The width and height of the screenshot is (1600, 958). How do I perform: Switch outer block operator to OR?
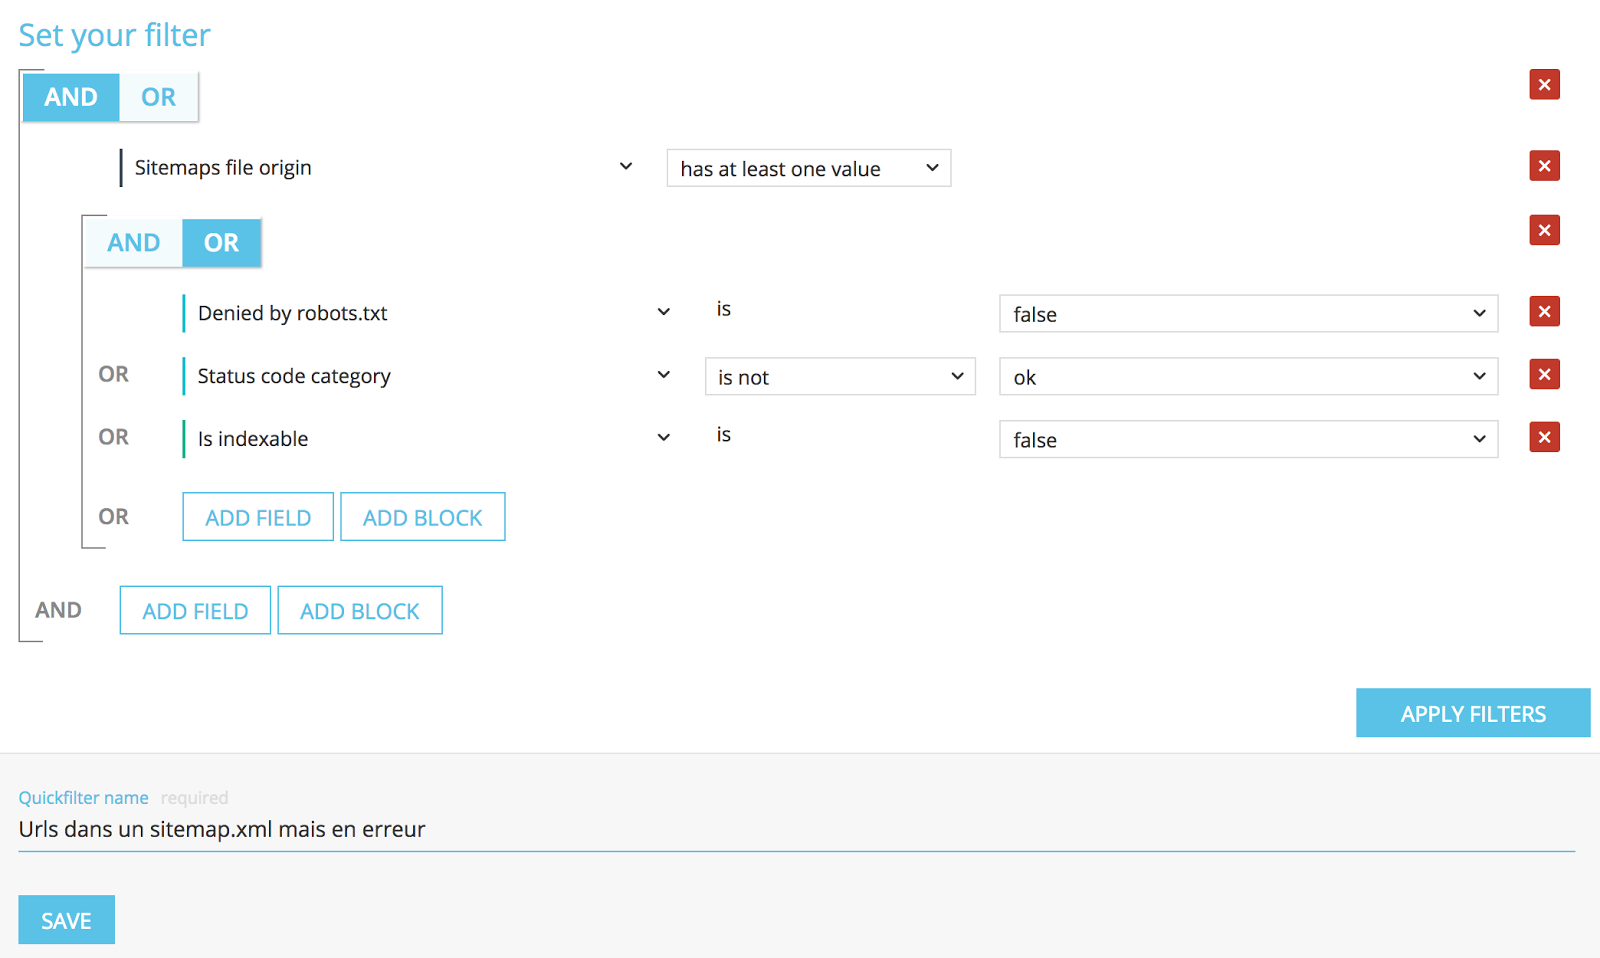pyautogui.click(x=158, y=97)
